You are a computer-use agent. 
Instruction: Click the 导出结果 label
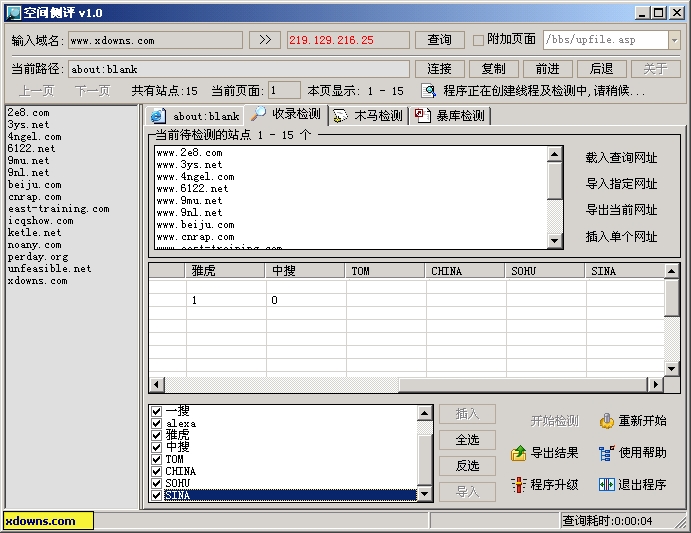pyautogui.click(x=554, y=453)
